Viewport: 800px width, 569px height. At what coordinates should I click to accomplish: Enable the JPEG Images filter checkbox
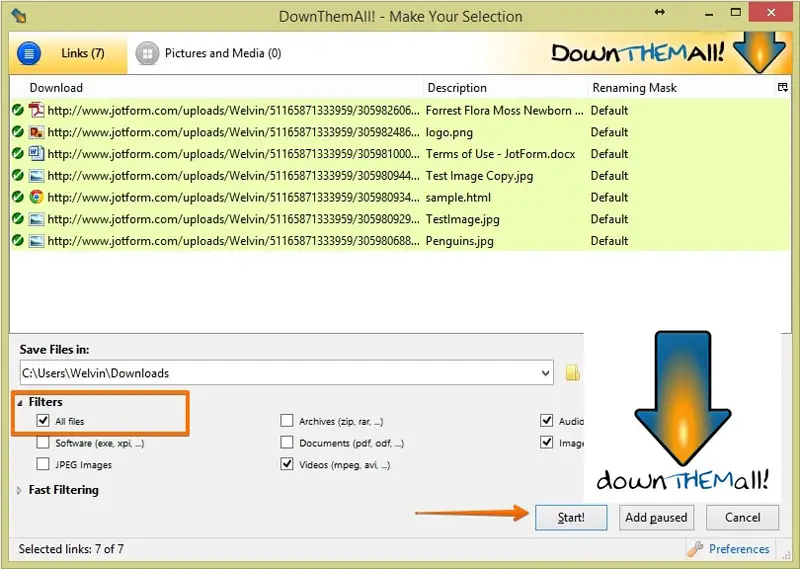click(x=43, y=464)
